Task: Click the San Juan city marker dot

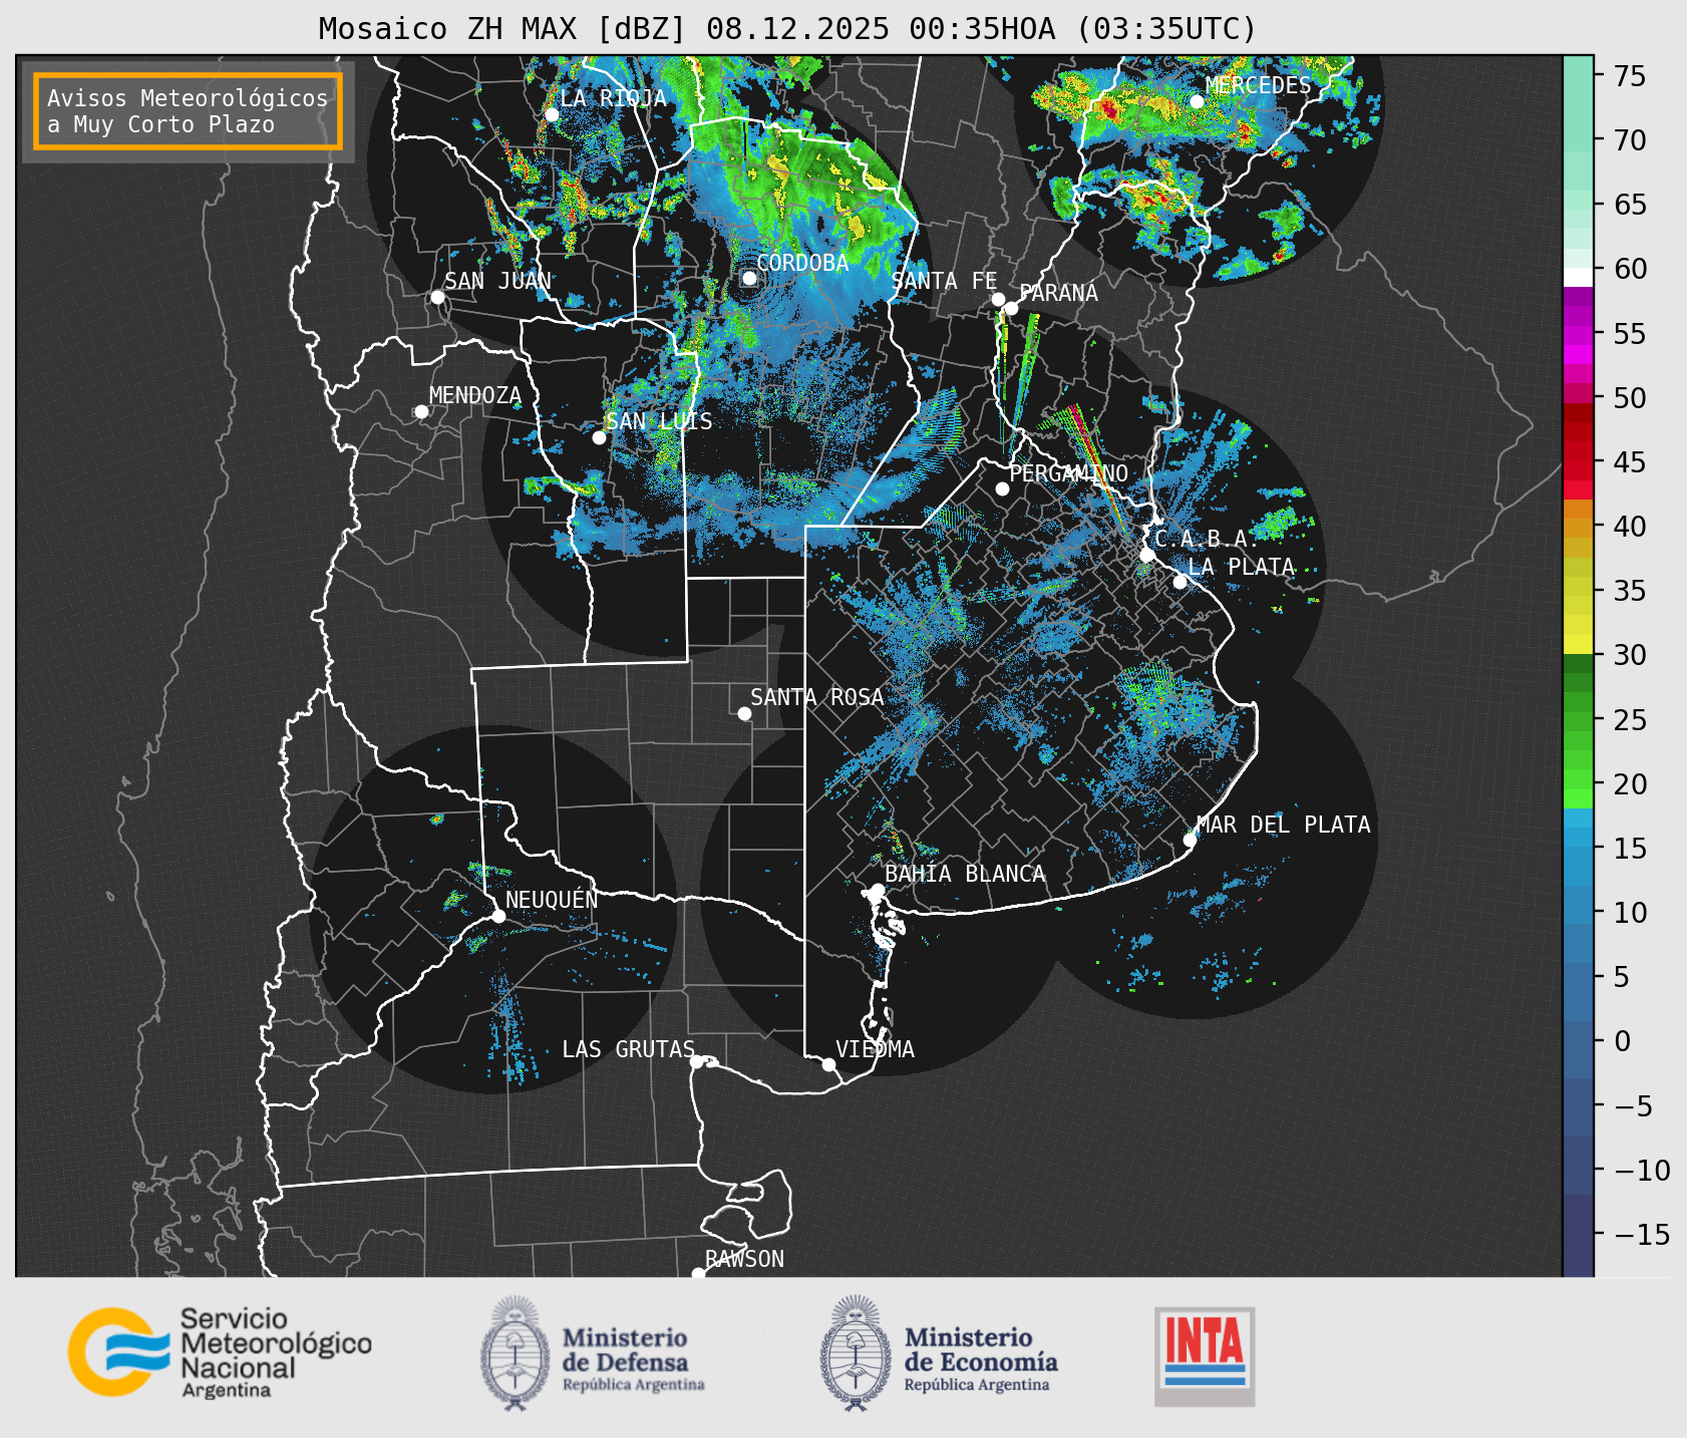Action: pos(437,297)
